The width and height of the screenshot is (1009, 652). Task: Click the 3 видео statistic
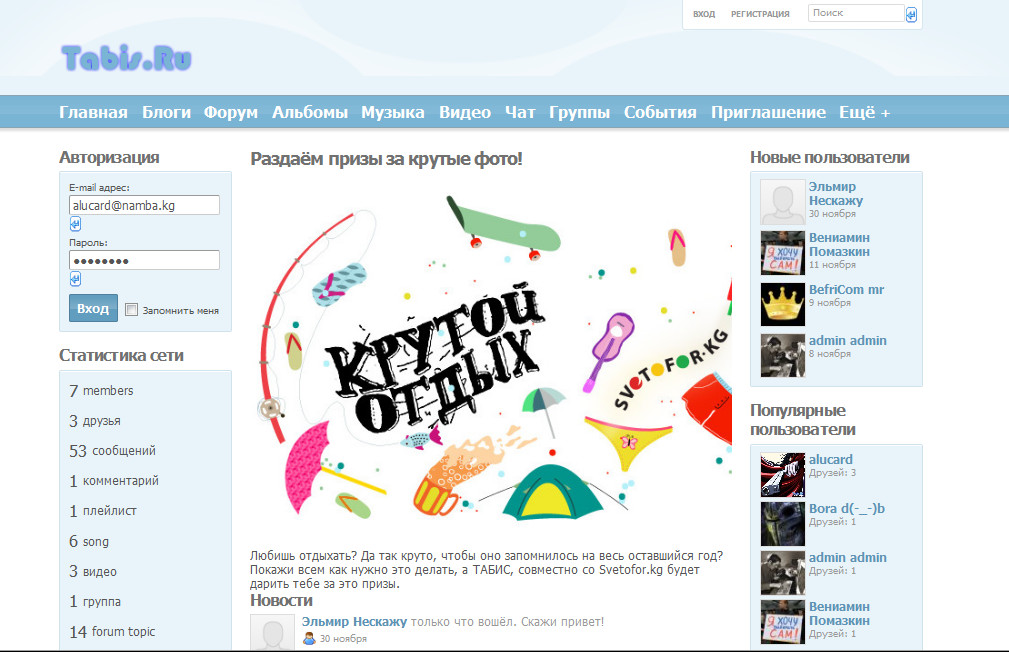point(93,572)
